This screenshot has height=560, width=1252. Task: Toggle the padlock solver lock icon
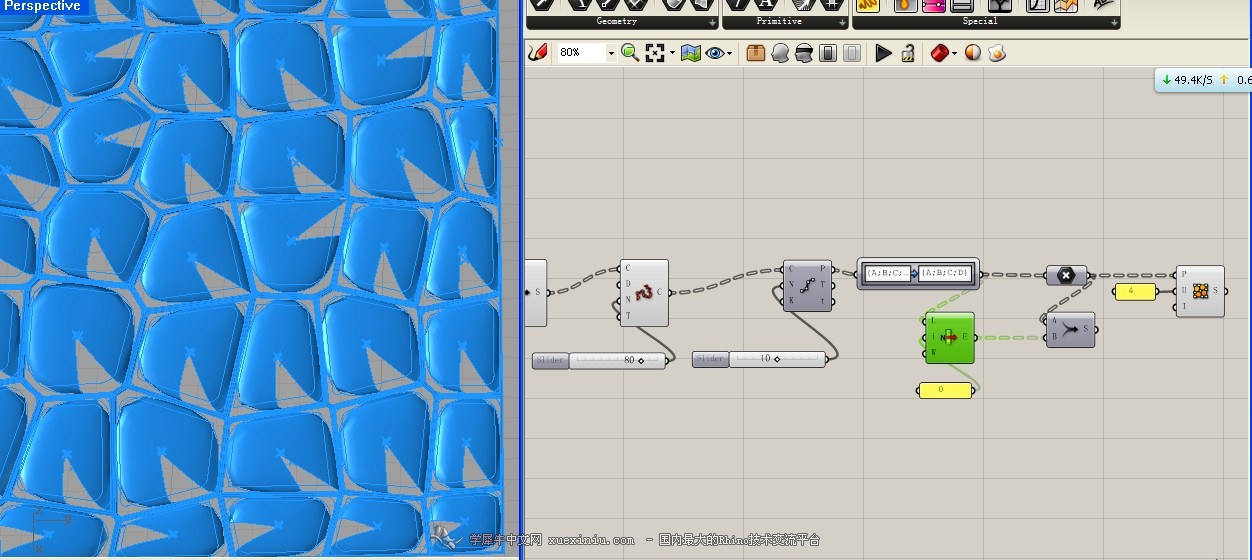tap(908, 52)
